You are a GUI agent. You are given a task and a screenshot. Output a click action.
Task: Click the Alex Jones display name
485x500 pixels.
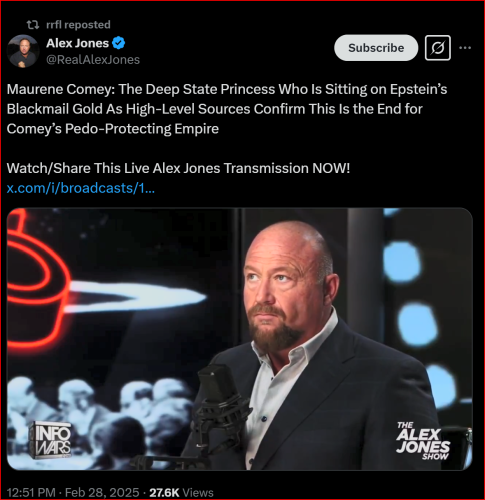77,43
